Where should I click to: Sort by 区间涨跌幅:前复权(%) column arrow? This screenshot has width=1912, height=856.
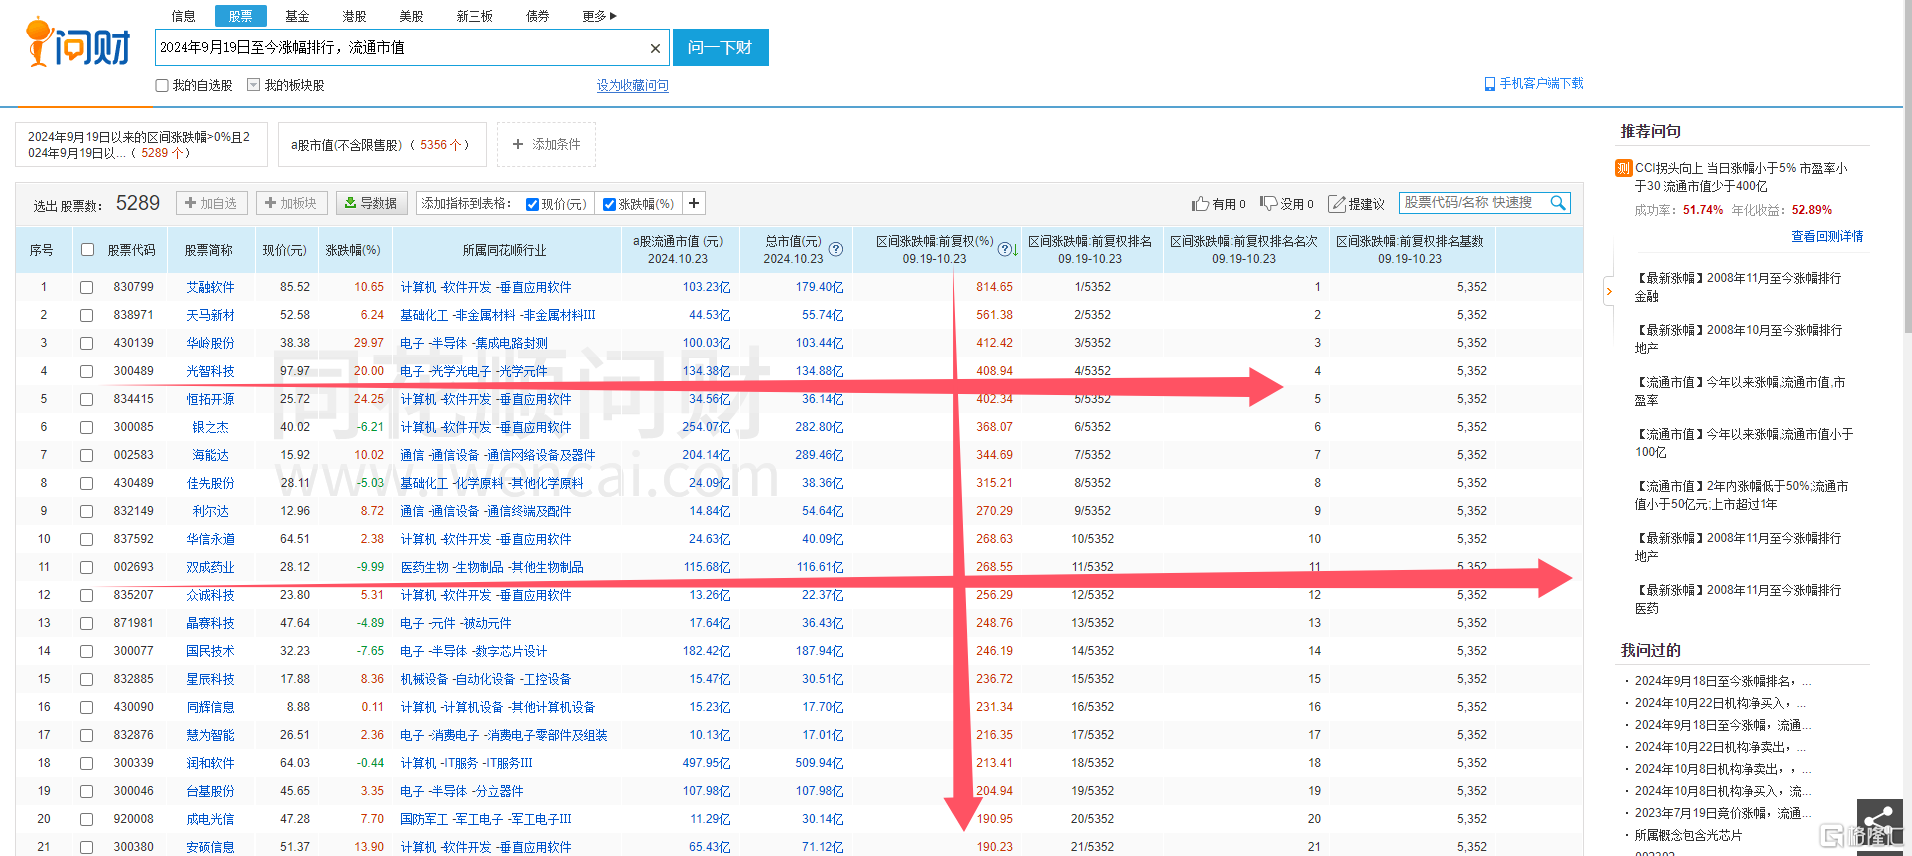[x=1015, y=251]
